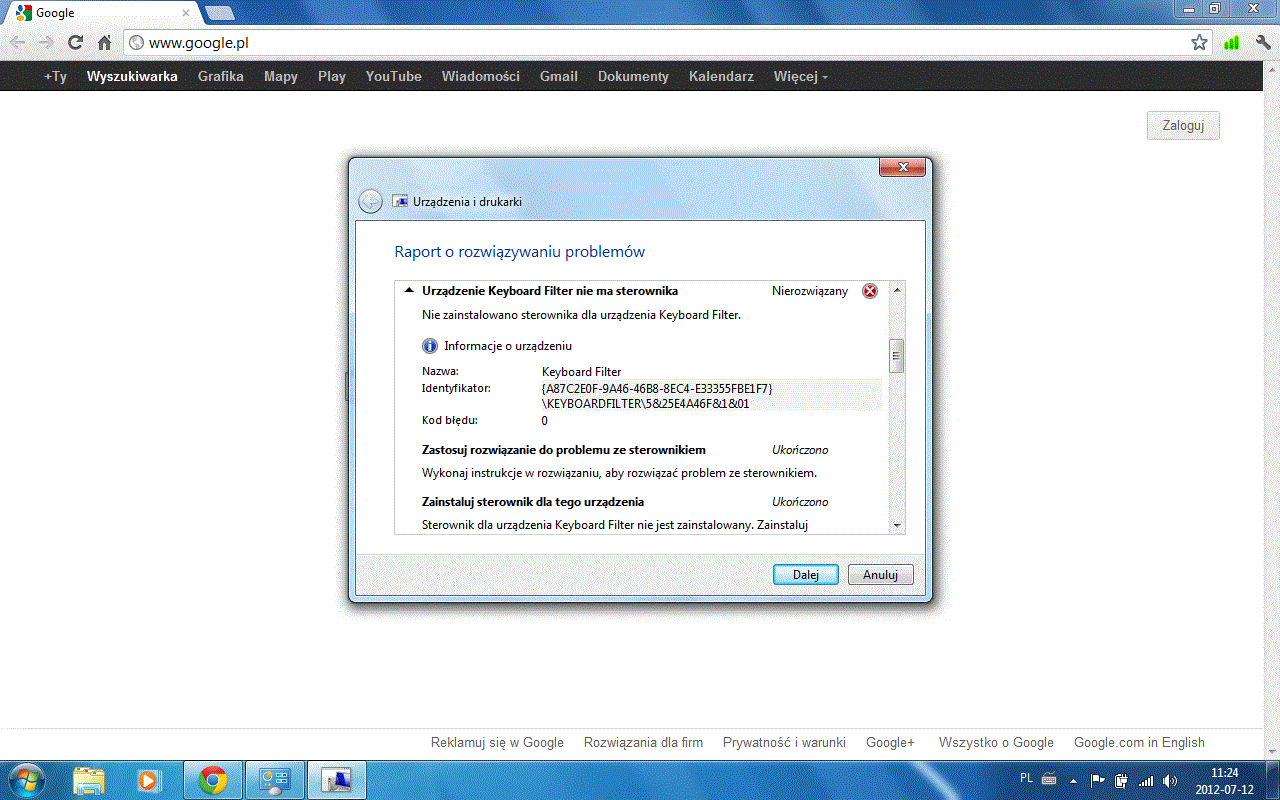Open Prywatność i warunki link

pos(784,743)
